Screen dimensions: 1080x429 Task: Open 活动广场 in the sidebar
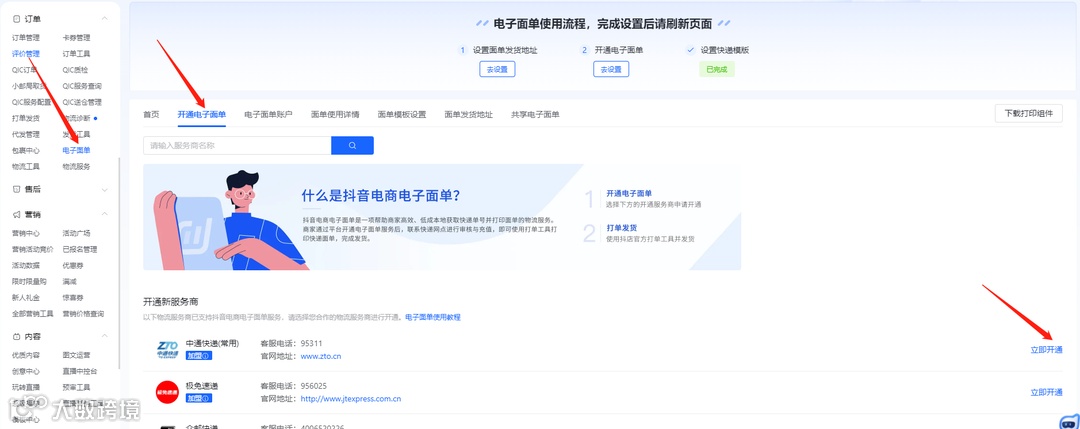click(76, 233)
